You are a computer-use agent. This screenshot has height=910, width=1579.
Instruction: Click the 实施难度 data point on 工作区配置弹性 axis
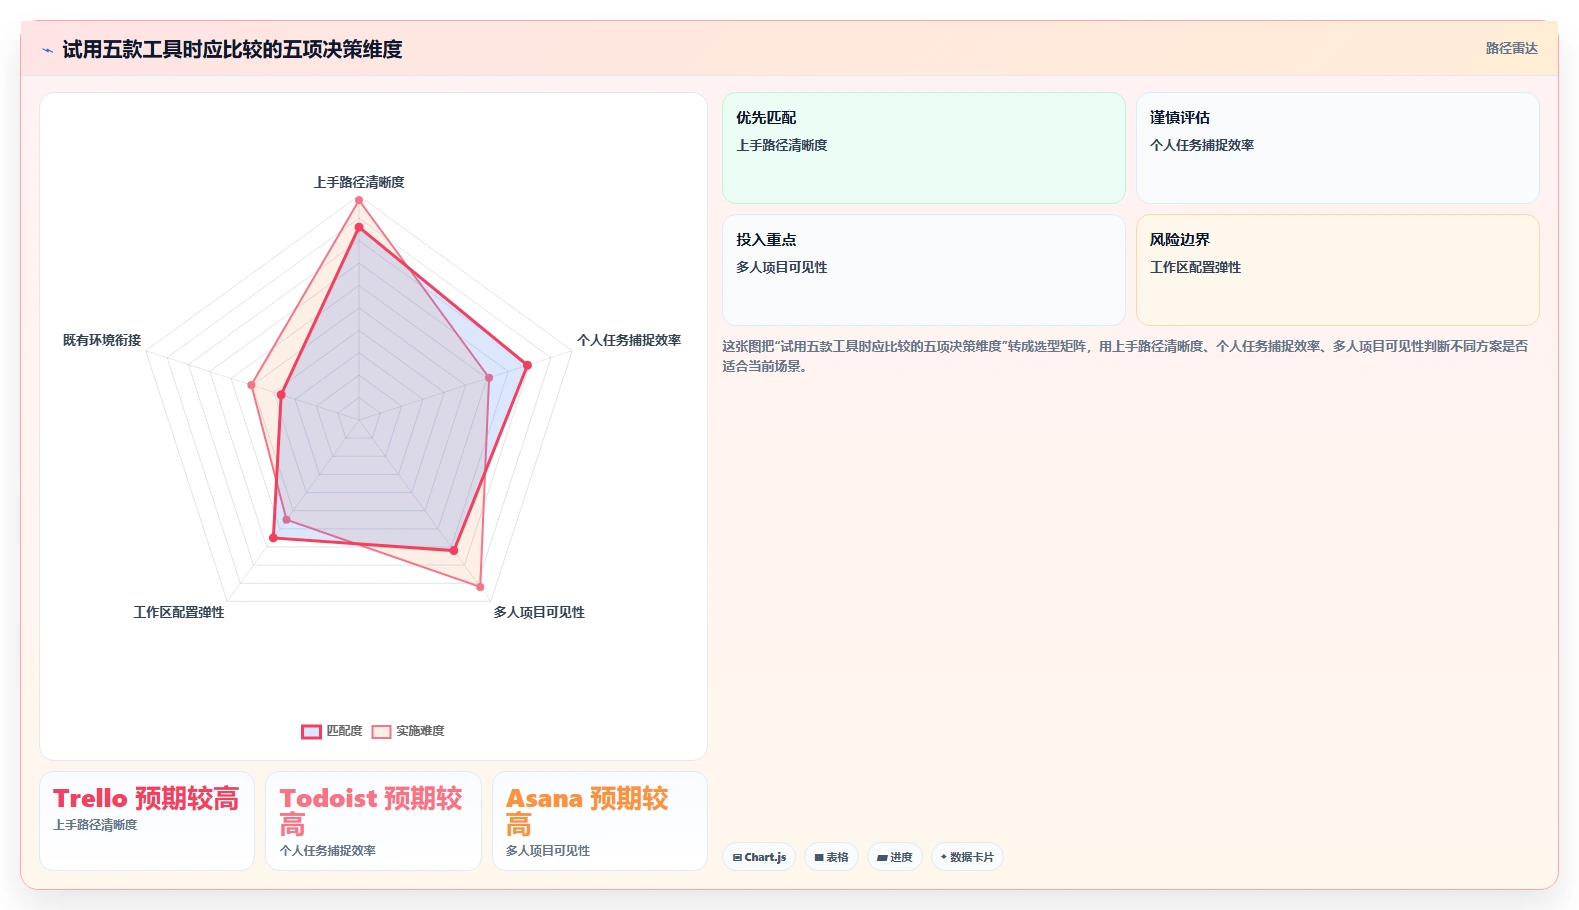click(286, 520)
